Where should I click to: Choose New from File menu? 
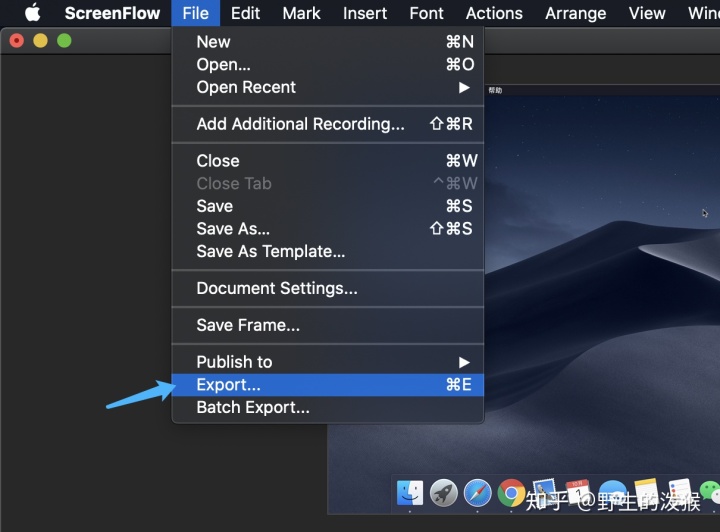click(328, 42)
